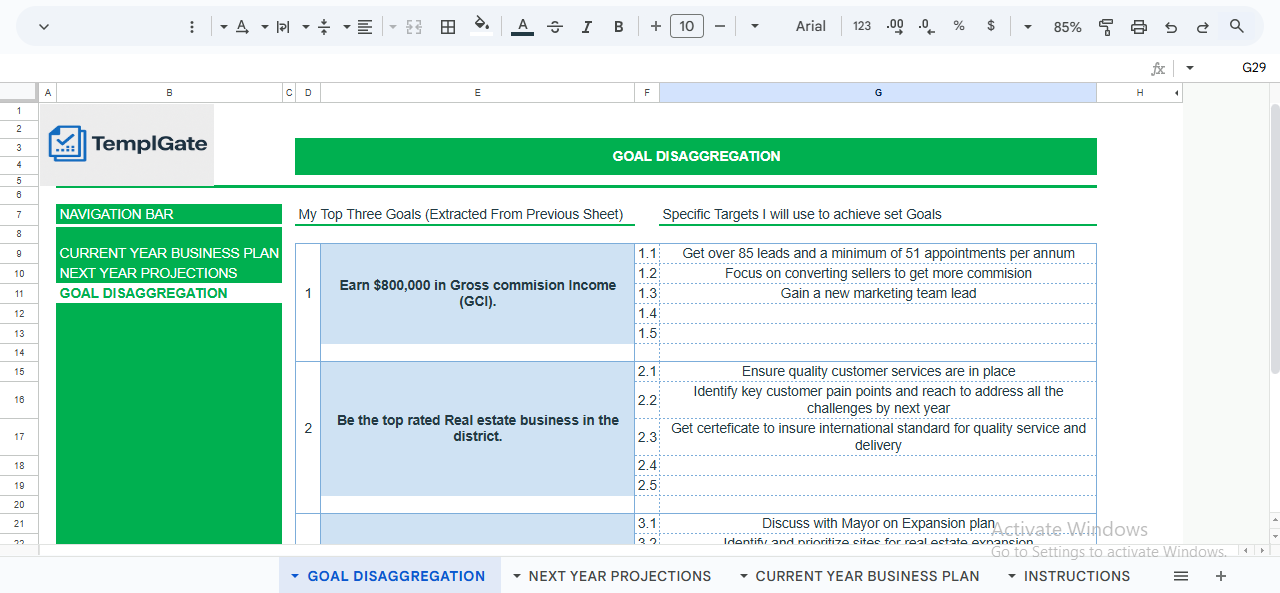This screenshot has width=1280, height=593.
Task: Open the fill color picker
Action: tap(481, 26)
